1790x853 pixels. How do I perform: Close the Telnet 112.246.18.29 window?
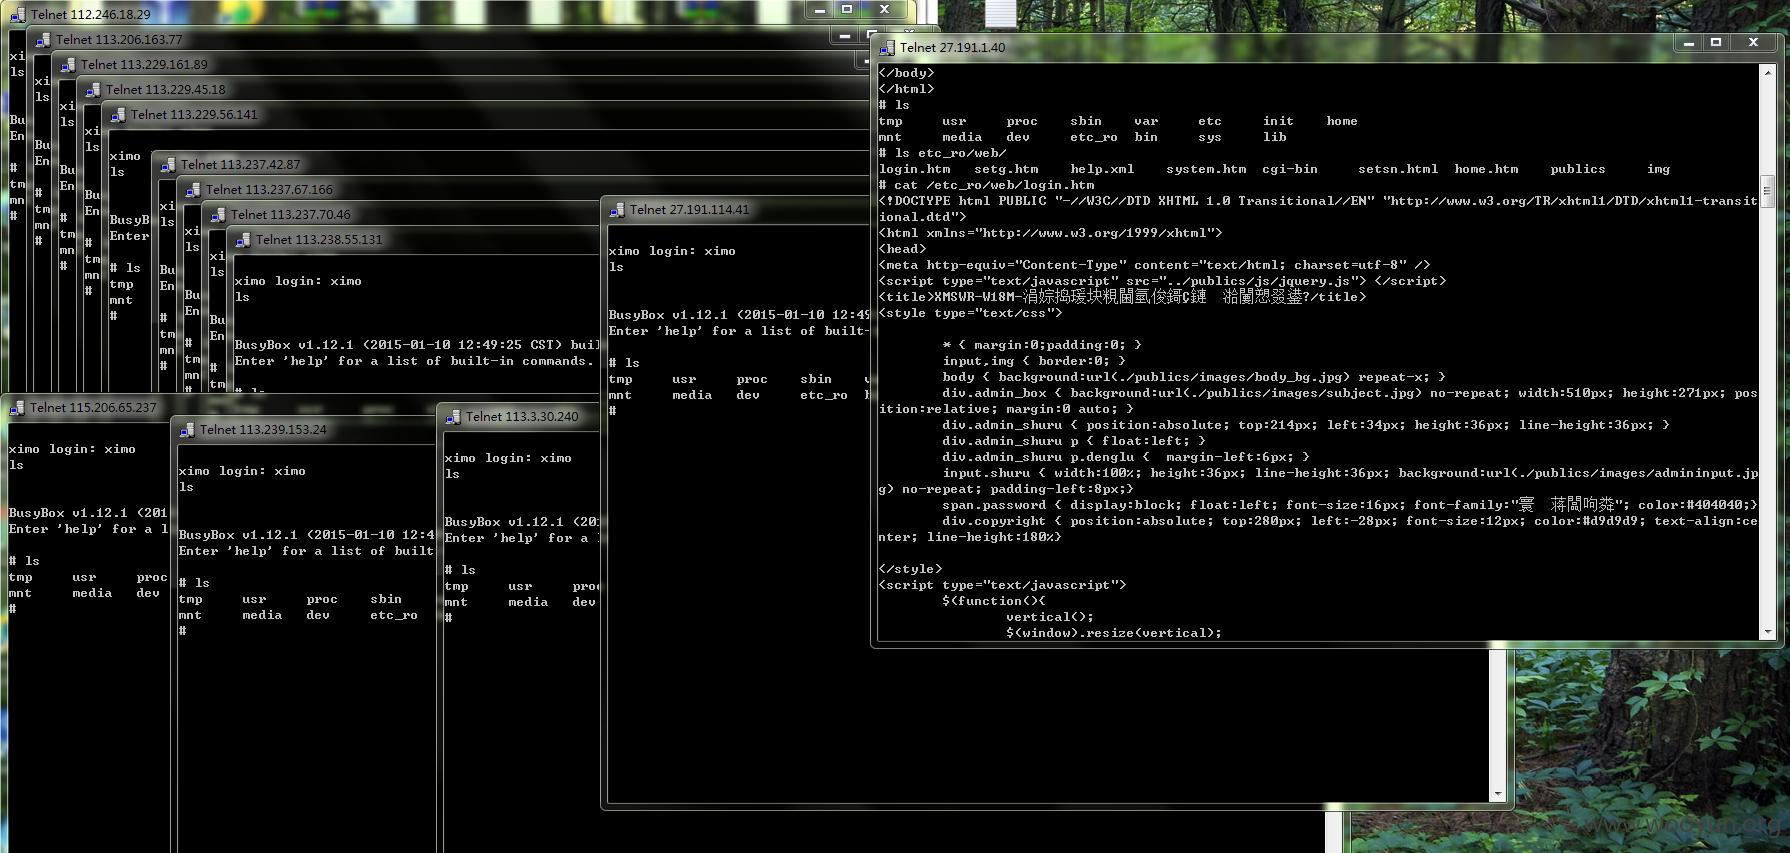pyautogui.click(x=884, y=9)
